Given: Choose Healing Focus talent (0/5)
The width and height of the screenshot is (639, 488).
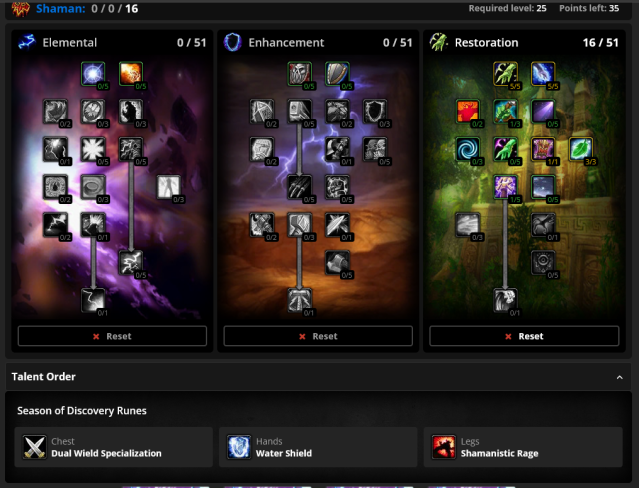Looking at the screenshot, I should 505,149.
